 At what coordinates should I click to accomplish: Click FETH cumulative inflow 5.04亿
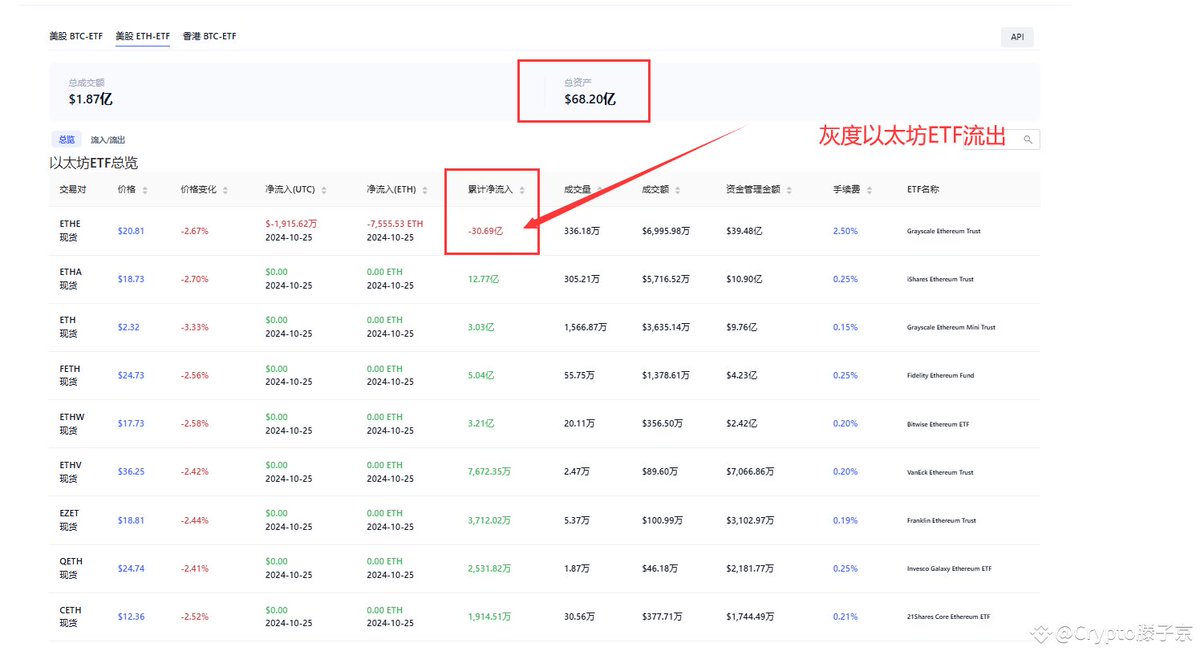click(x=481, y=375)
